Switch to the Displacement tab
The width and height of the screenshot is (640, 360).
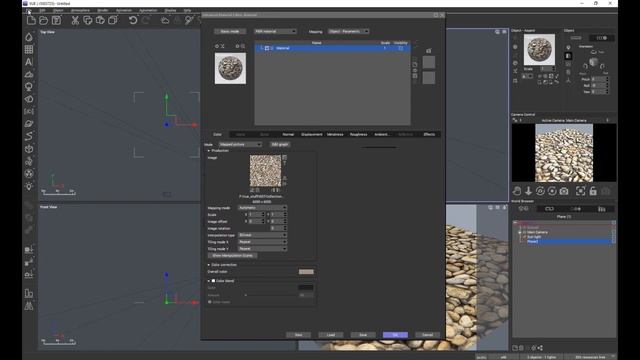click(311, 134)
